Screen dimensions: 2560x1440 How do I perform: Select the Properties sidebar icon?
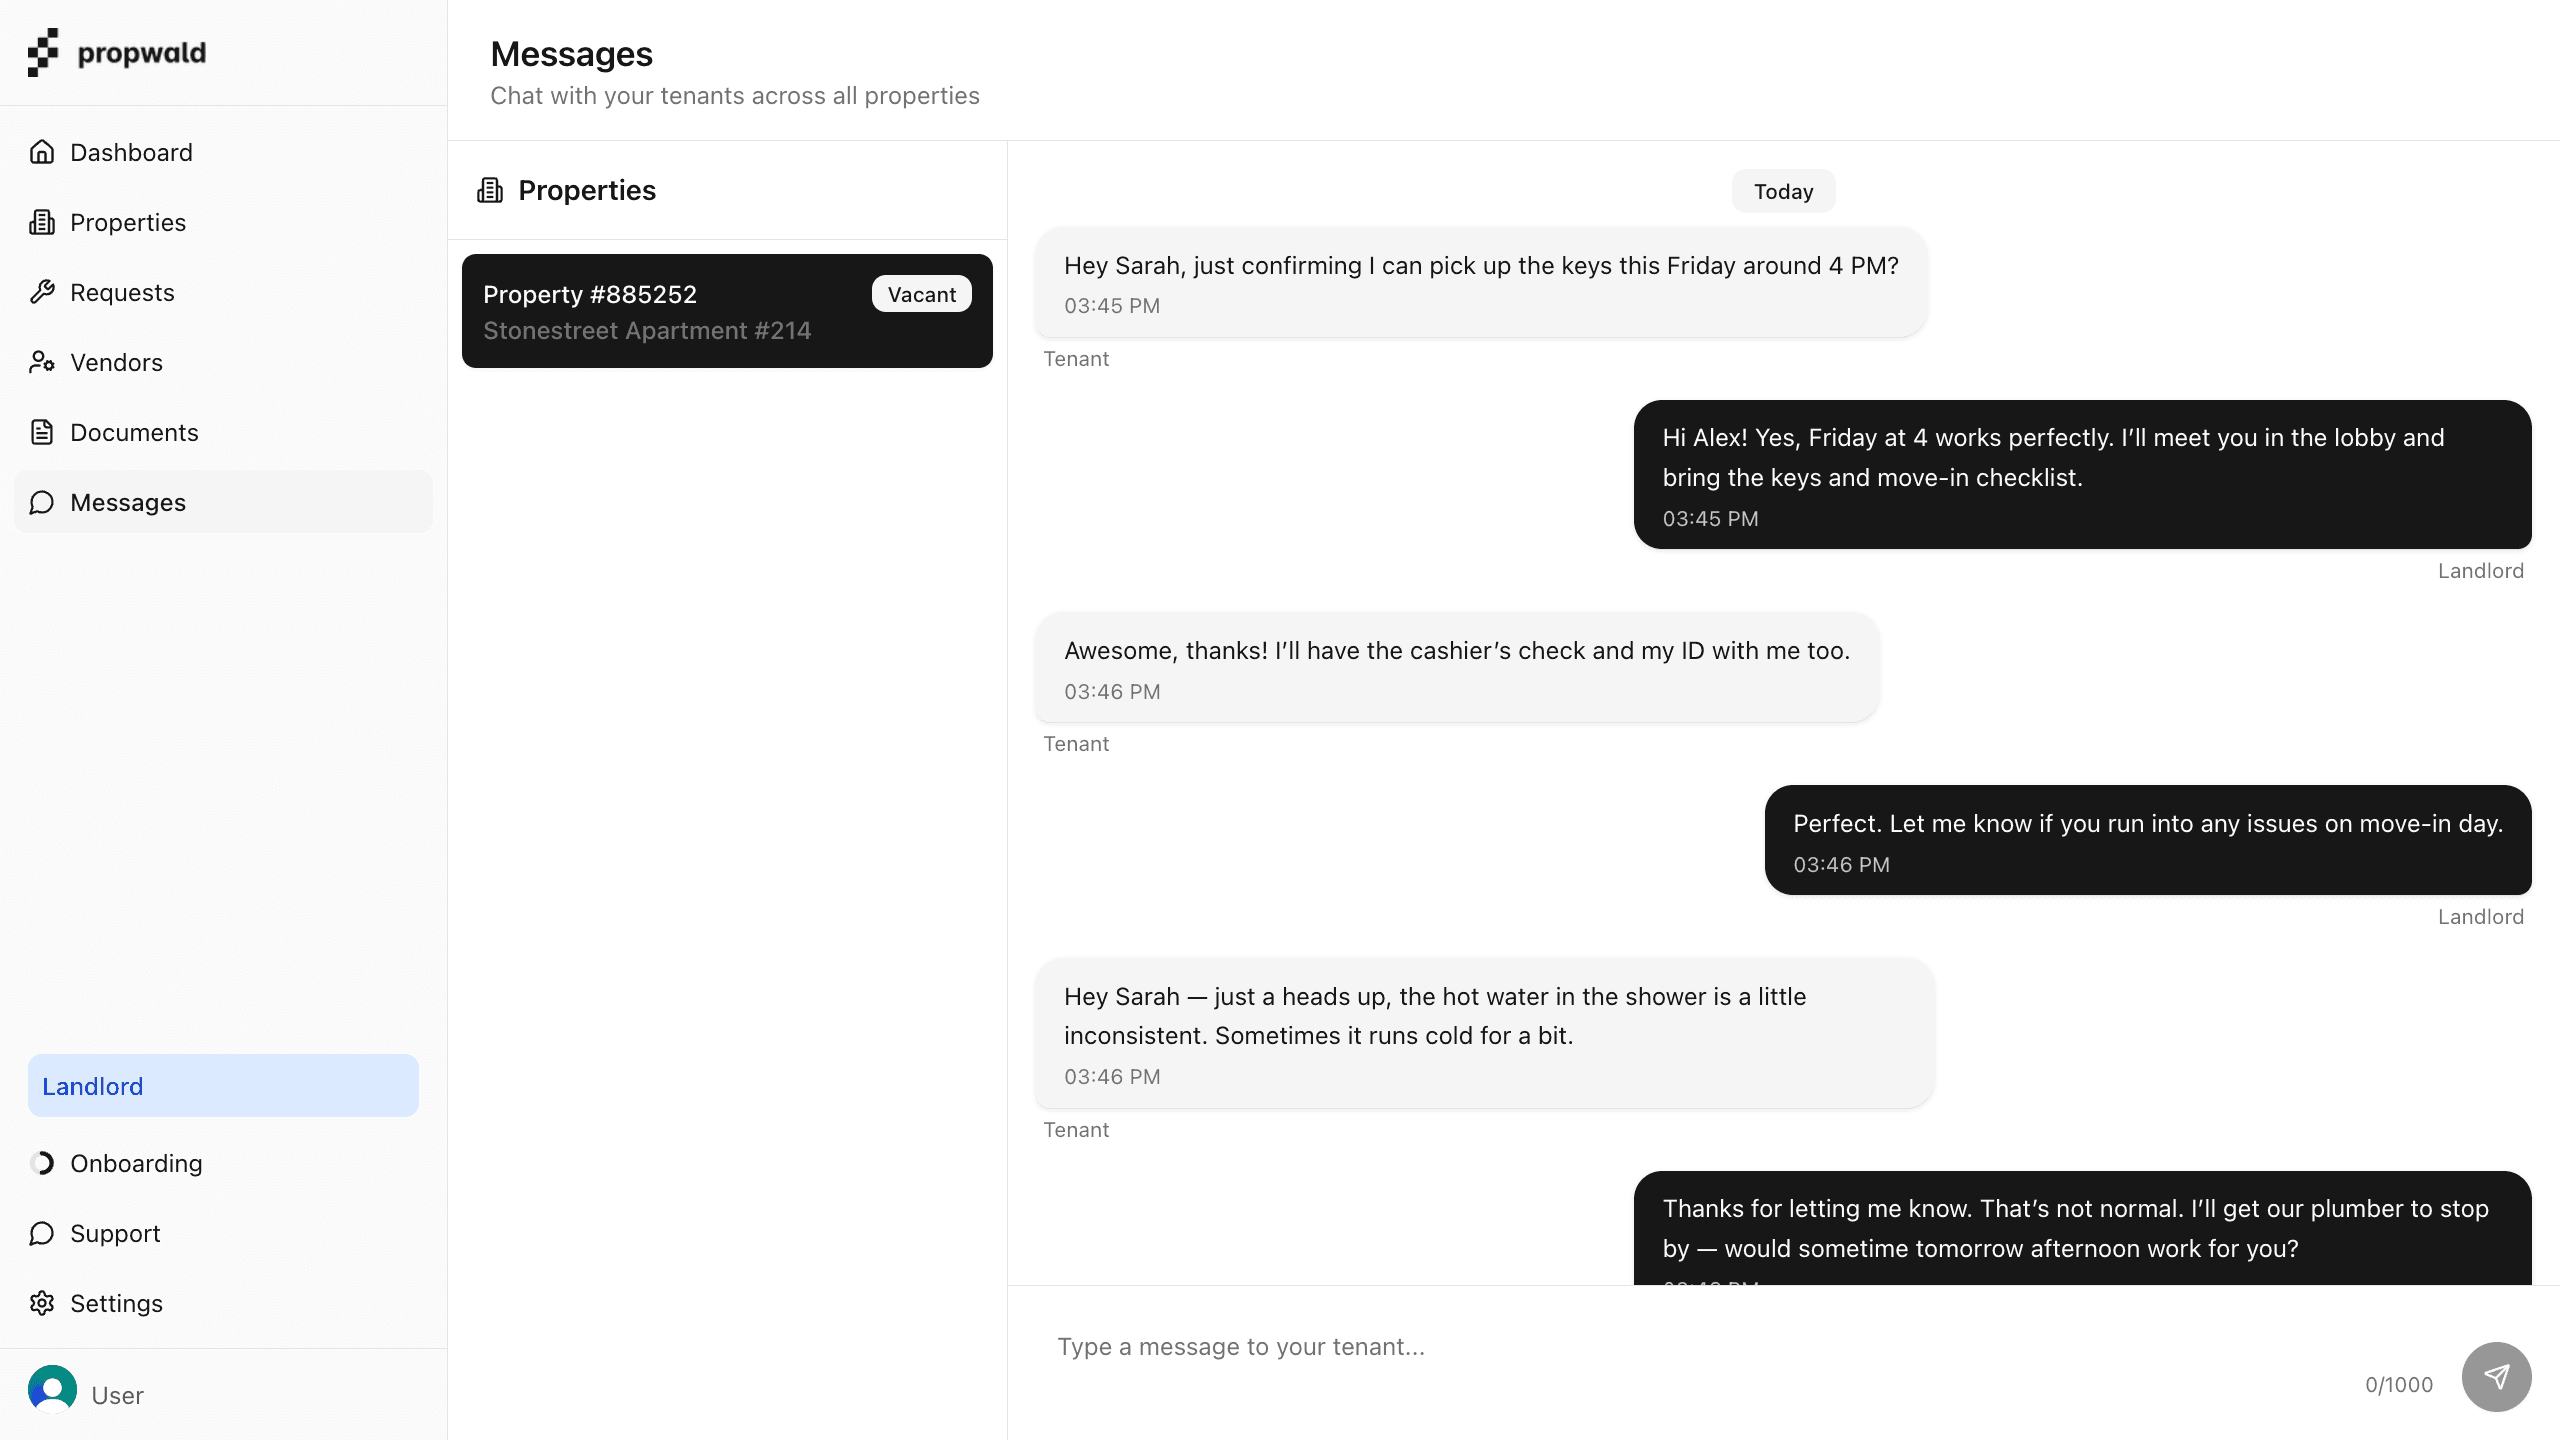pyautogui.click(x=42, y=222)
